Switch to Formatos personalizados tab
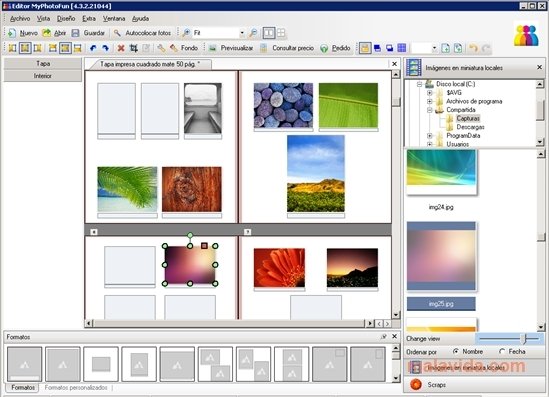549x397 pixels. pos(76,388)
